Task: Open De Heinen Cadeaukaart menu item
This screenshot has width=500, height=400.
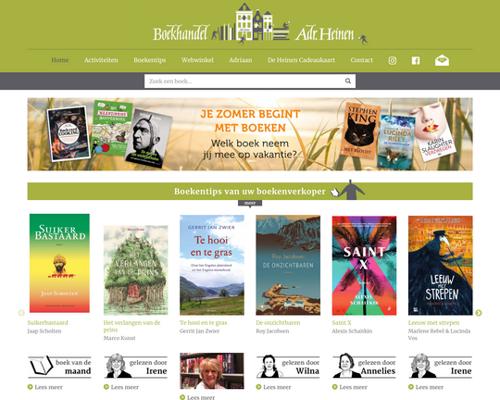Action: (x=301, y=60)
